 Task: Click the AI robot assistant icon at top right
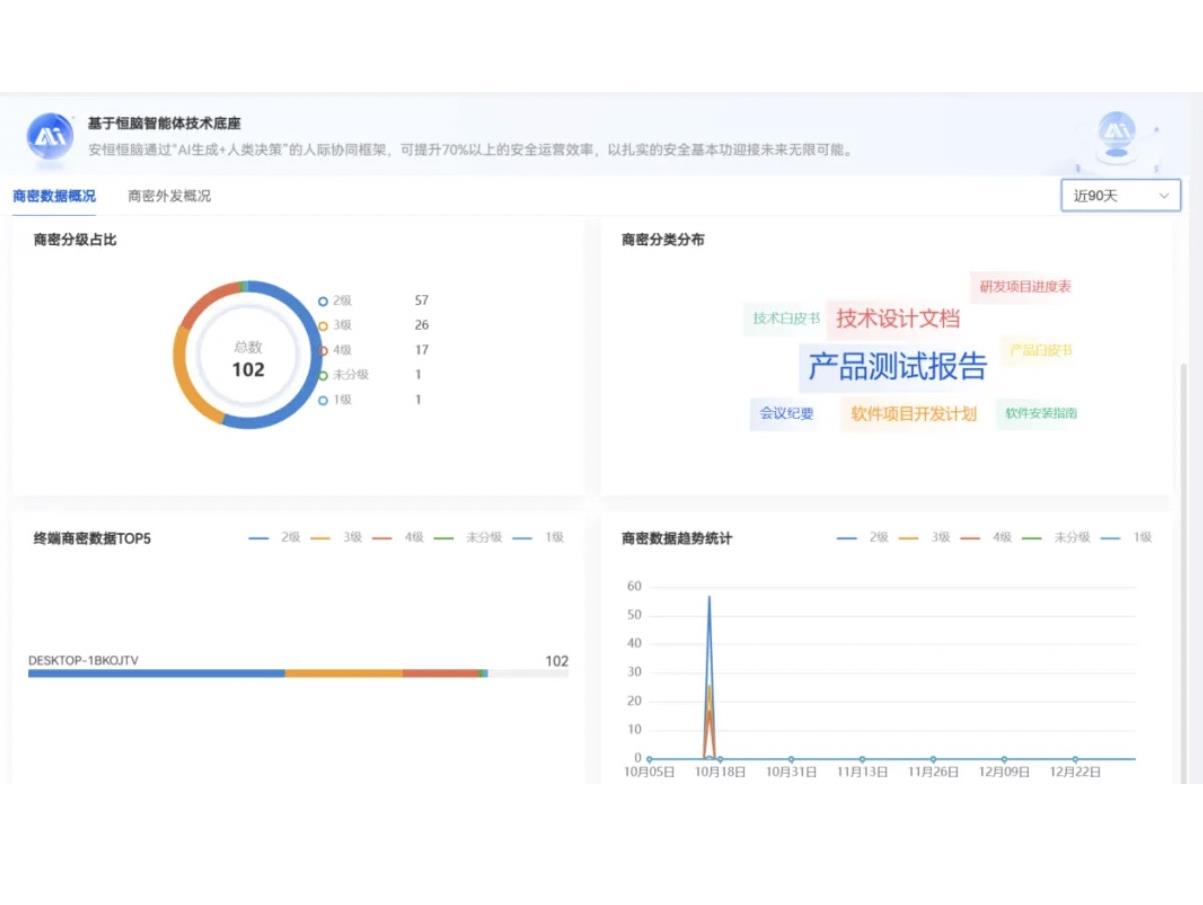[1116, 131]
